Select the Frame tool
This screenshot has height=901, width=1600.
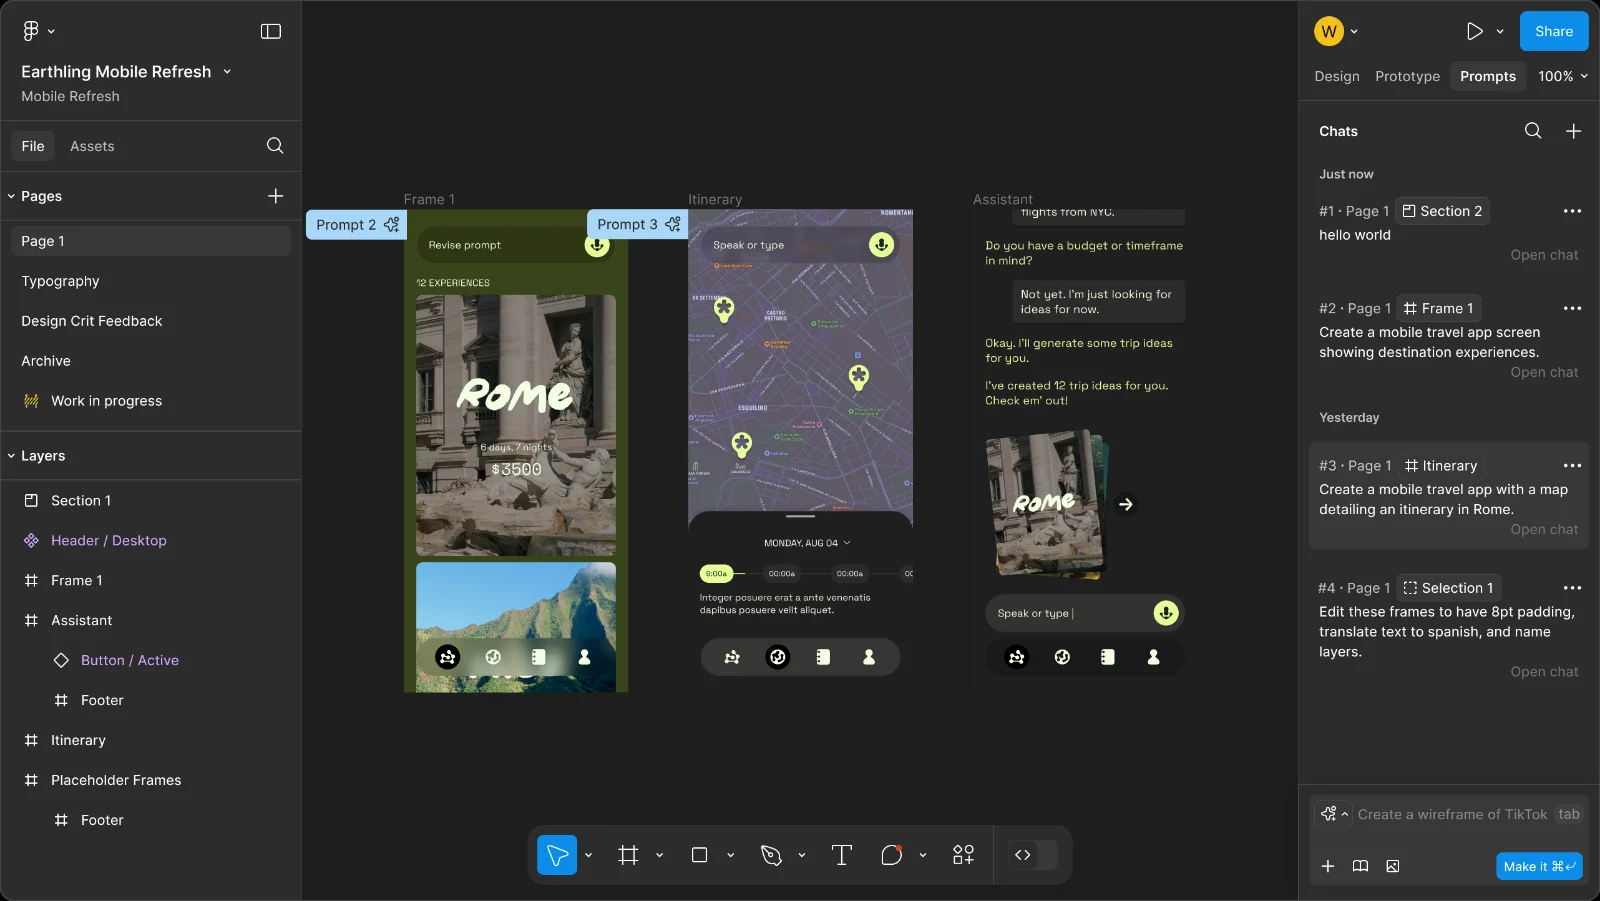tap(628, 855)
